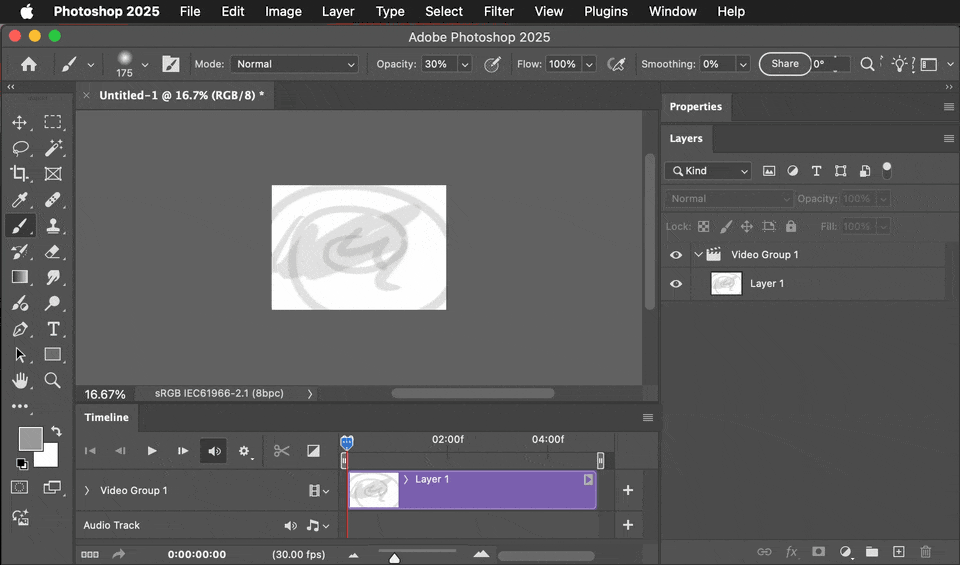Click the foreground color swatch
Screen dimensions: 960x565
[x=29, y=438]
